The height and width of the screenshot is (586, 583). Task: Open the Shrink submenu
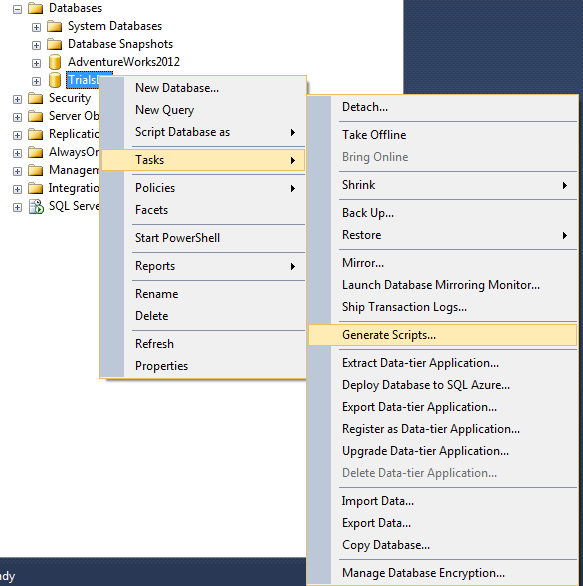click(442, 185)
